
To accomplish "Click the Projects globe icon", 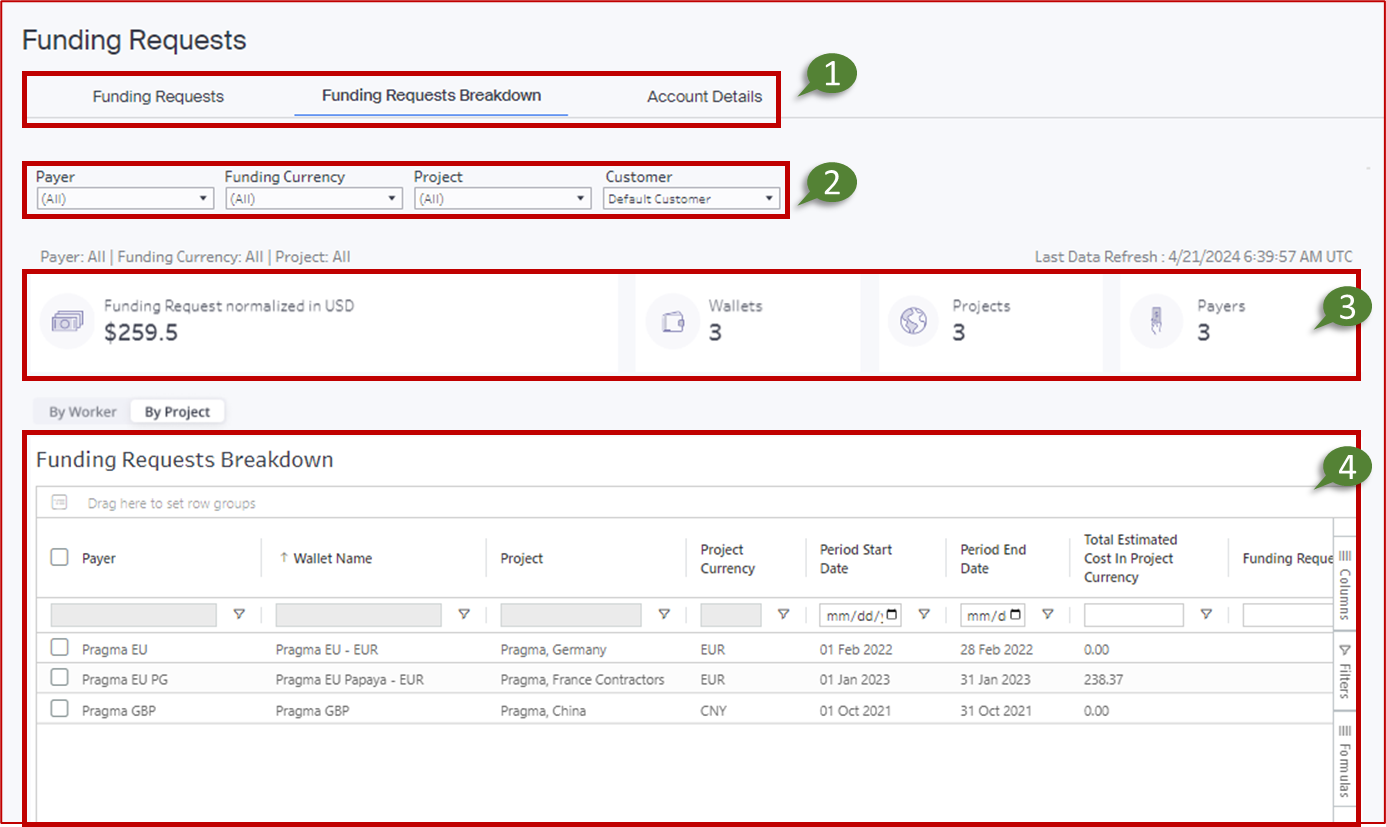I will coord(914,321).
